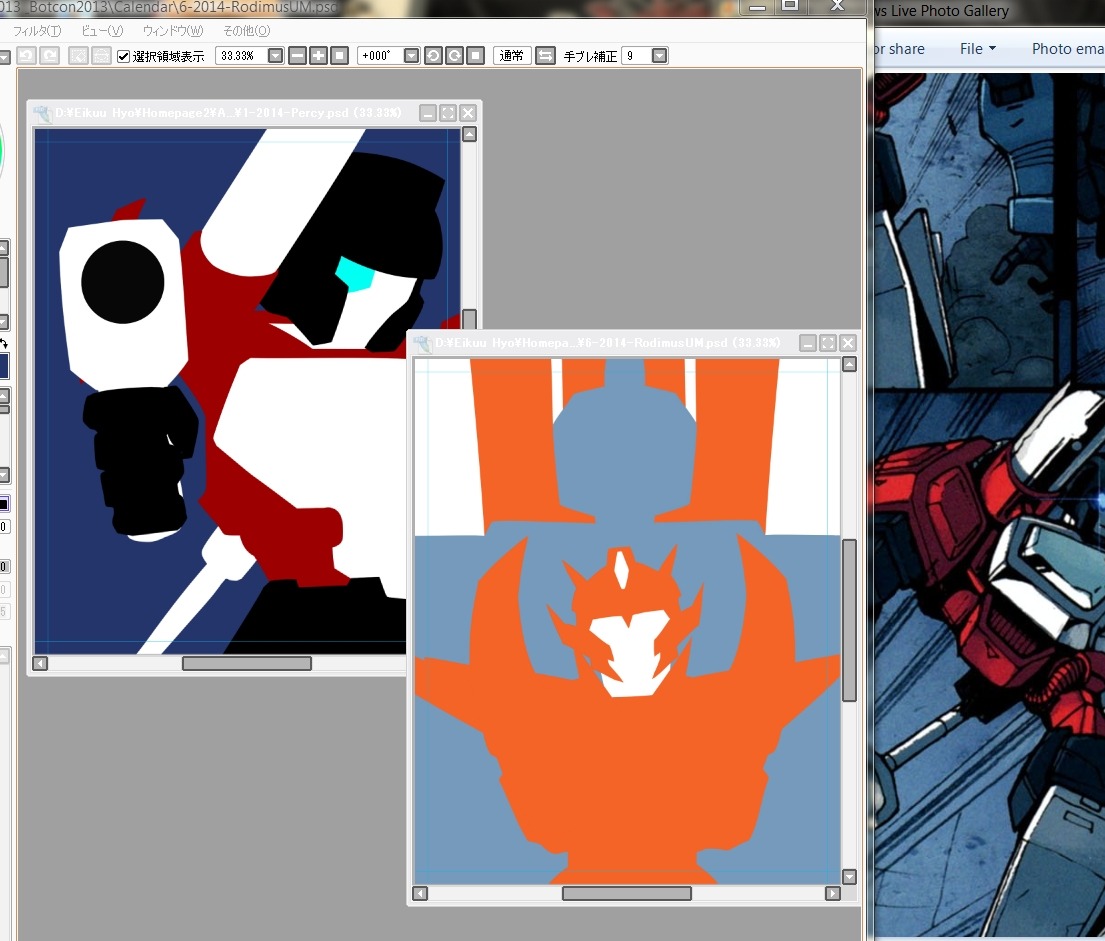Click the 33.33% zoom field
The width and height of the screenshot is (1105, 941).
click(240, 56)
